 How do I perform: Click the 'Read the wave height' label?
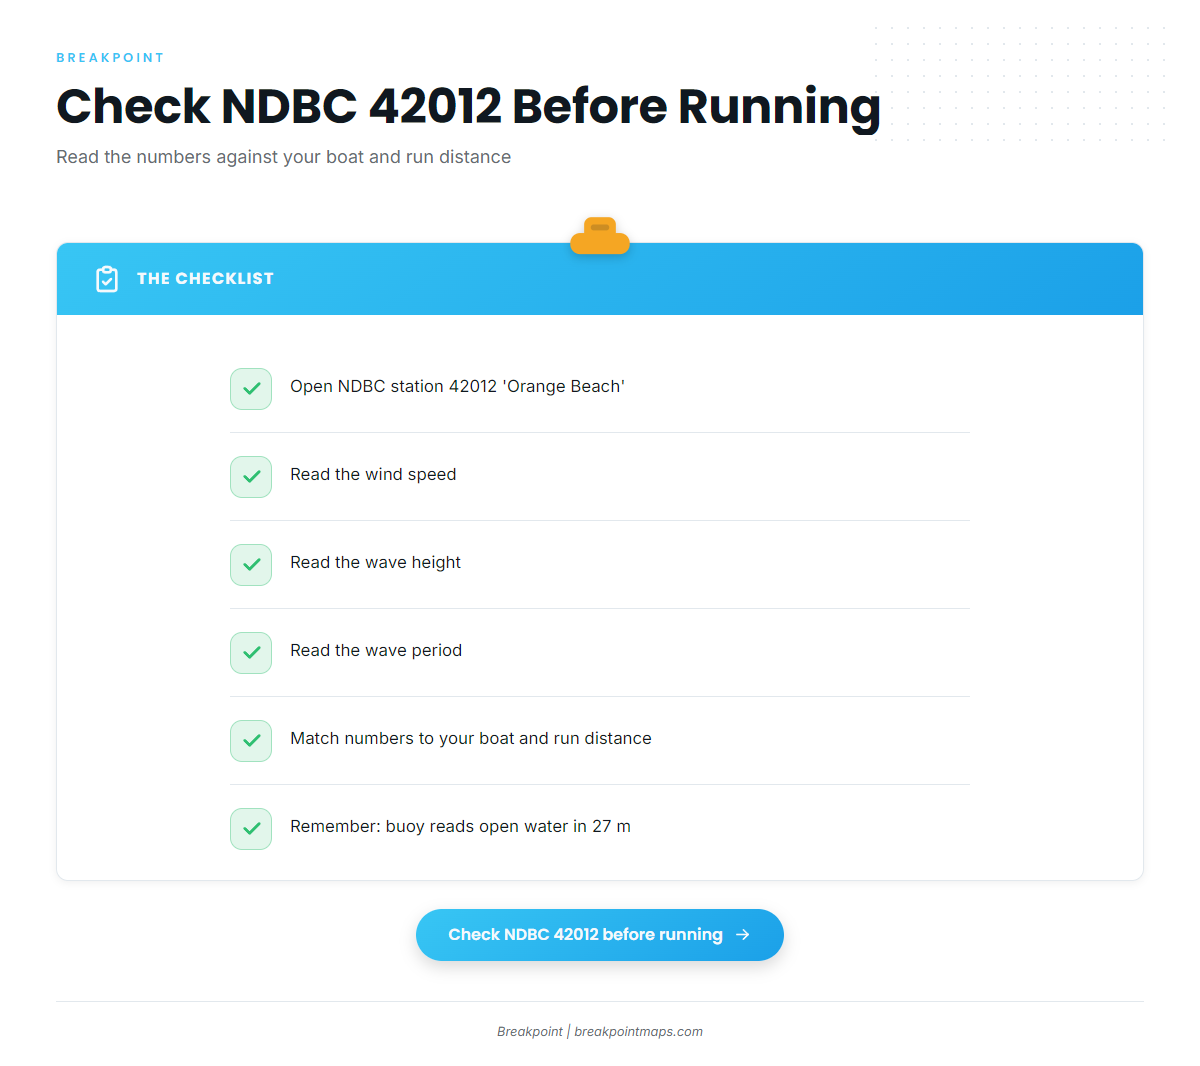[x=375, y=563]
